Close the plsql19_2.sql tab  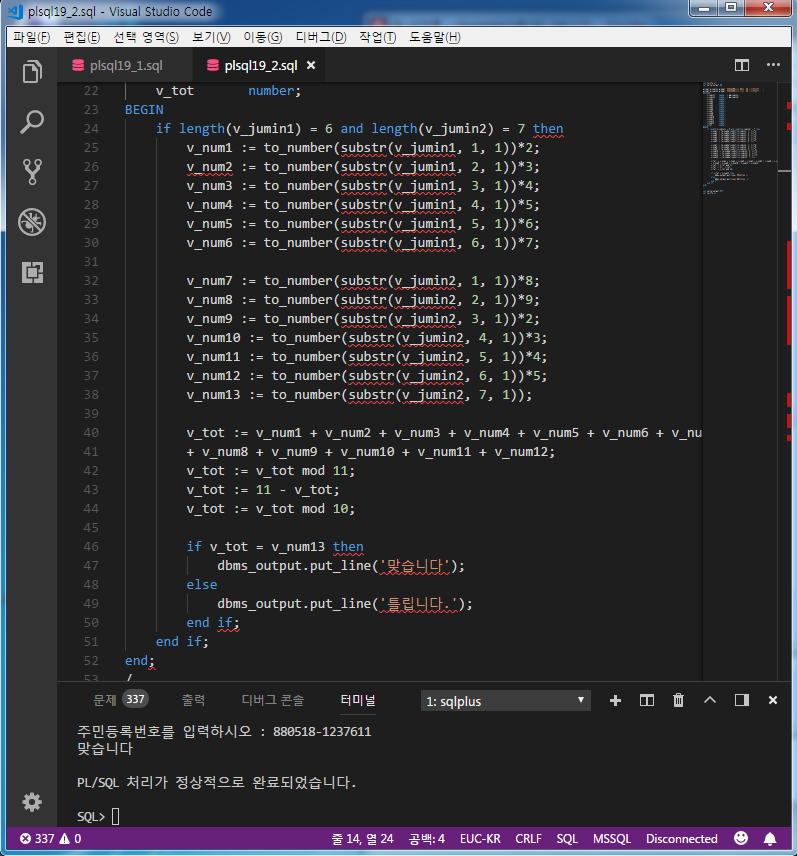click(x=311, y=66)
